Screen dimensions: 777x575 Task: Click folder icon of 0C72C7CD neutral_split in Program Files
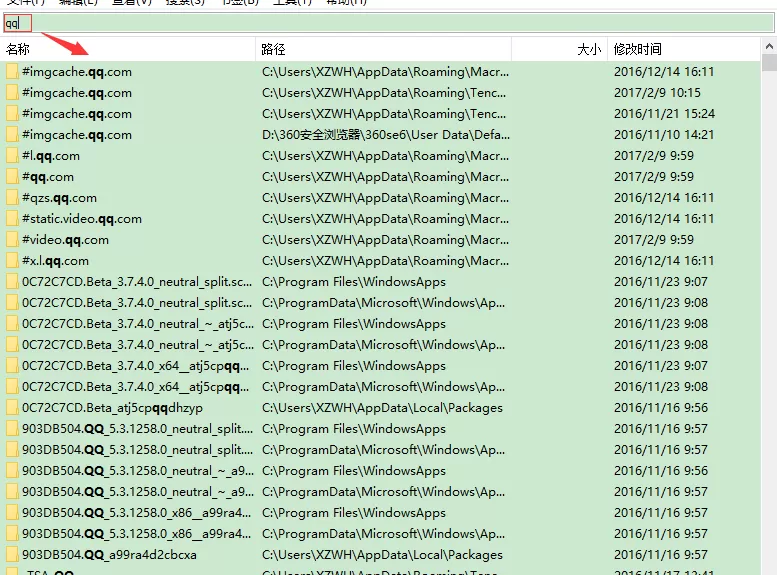click(12, 282)
